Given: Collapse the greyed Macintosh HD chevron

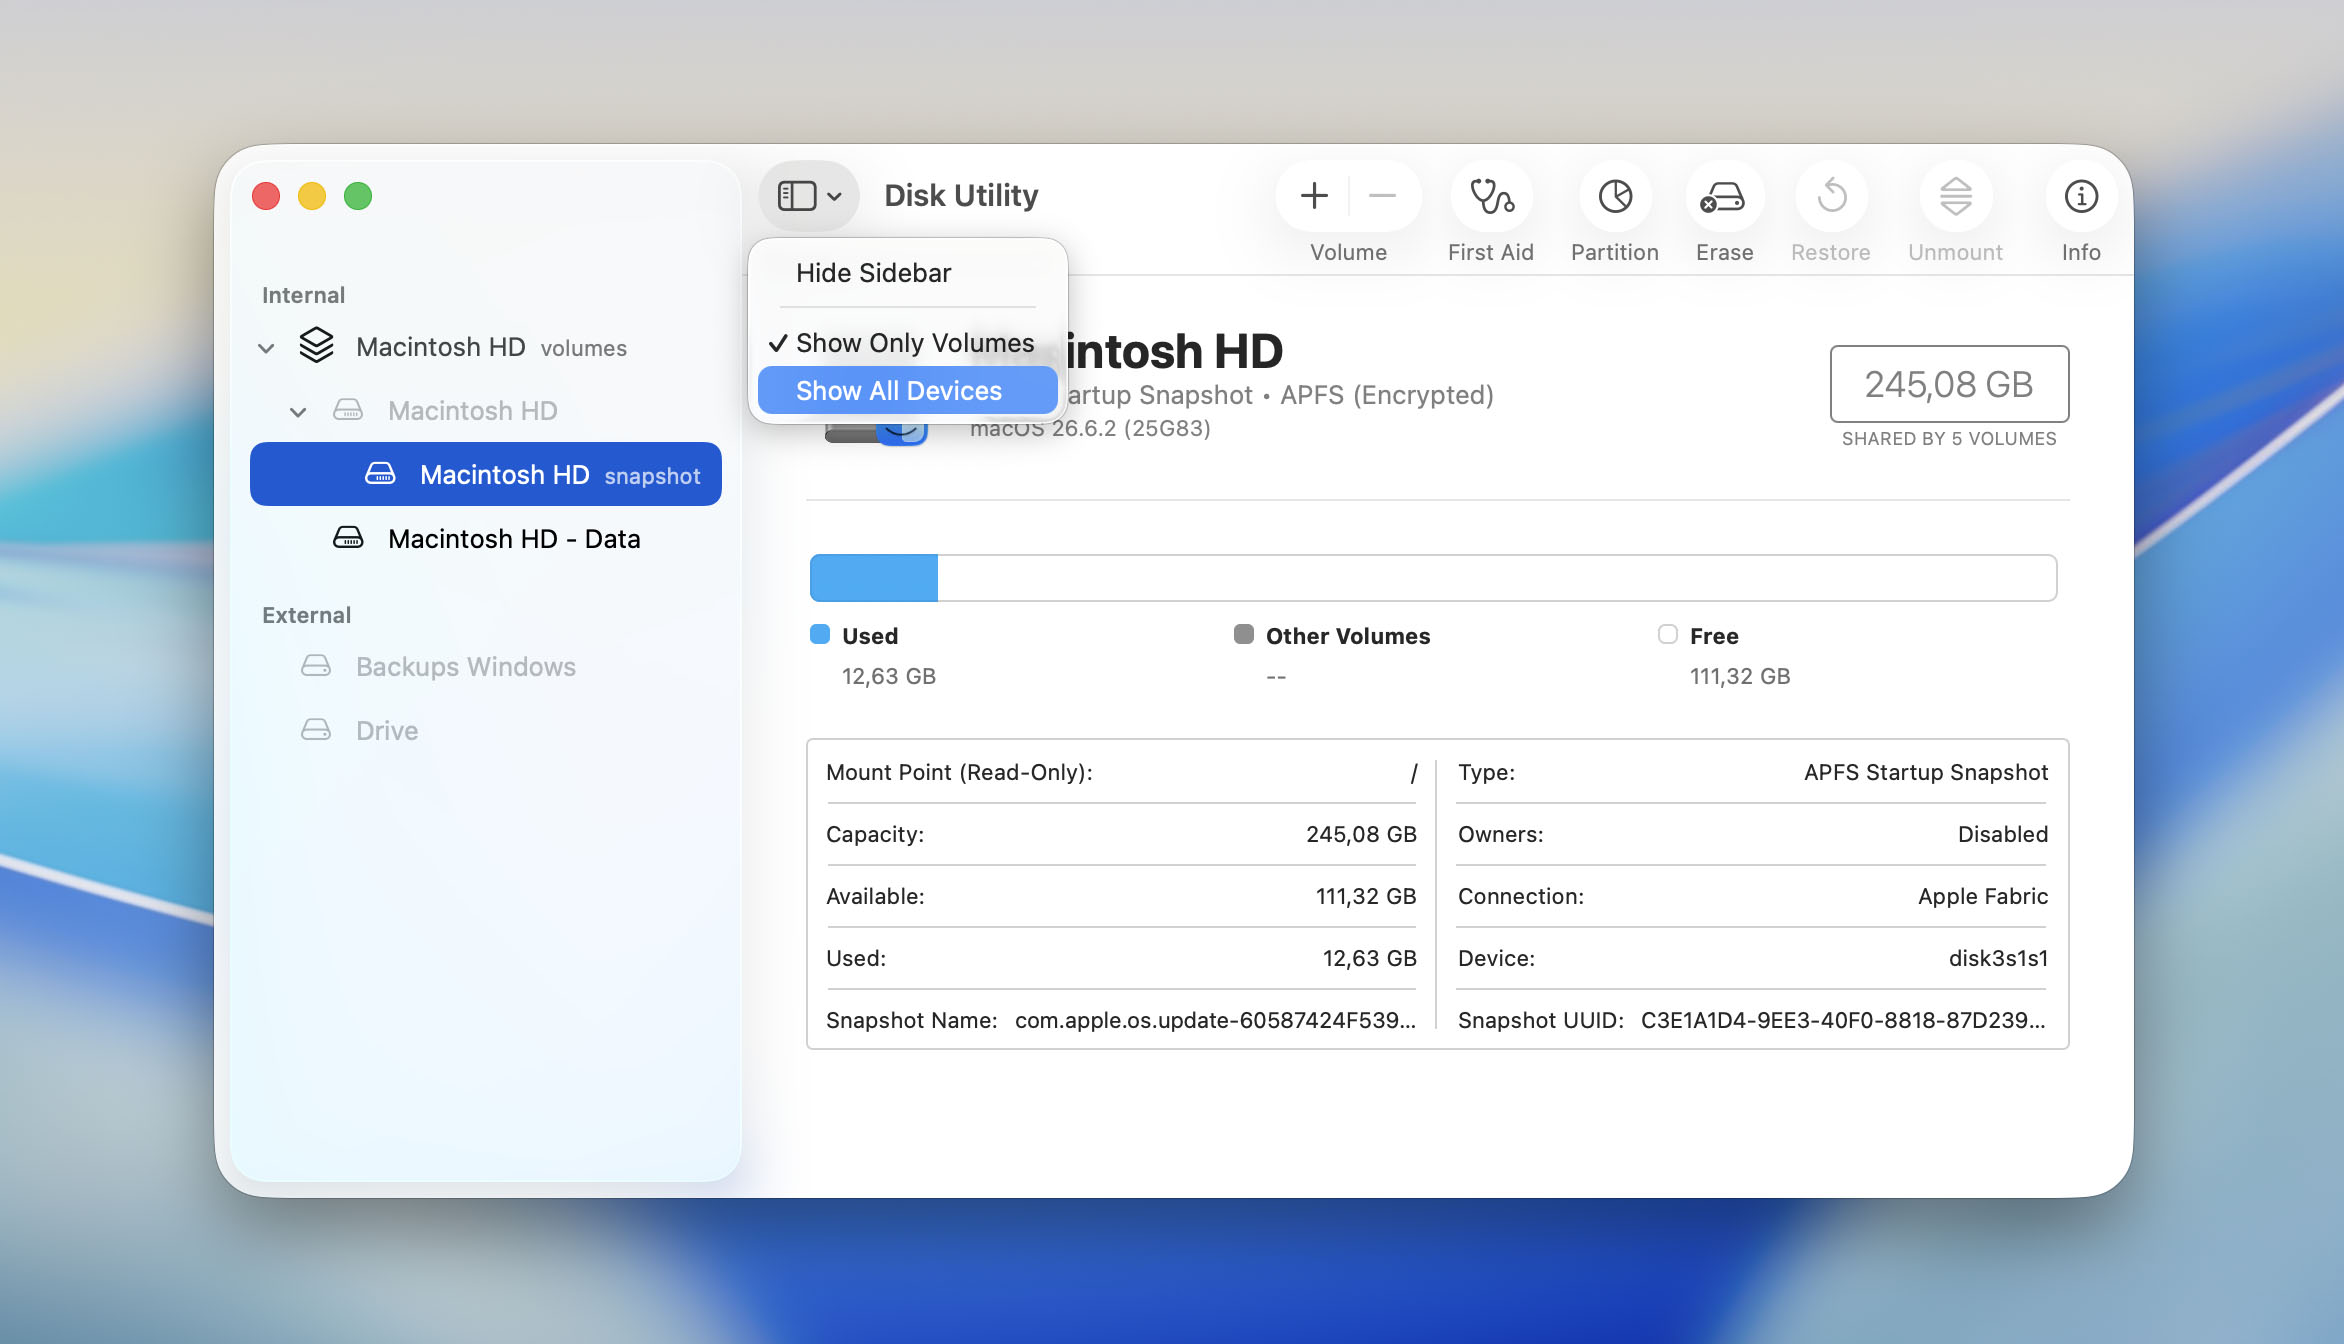Looking at the screenshot, I should 298,411.
